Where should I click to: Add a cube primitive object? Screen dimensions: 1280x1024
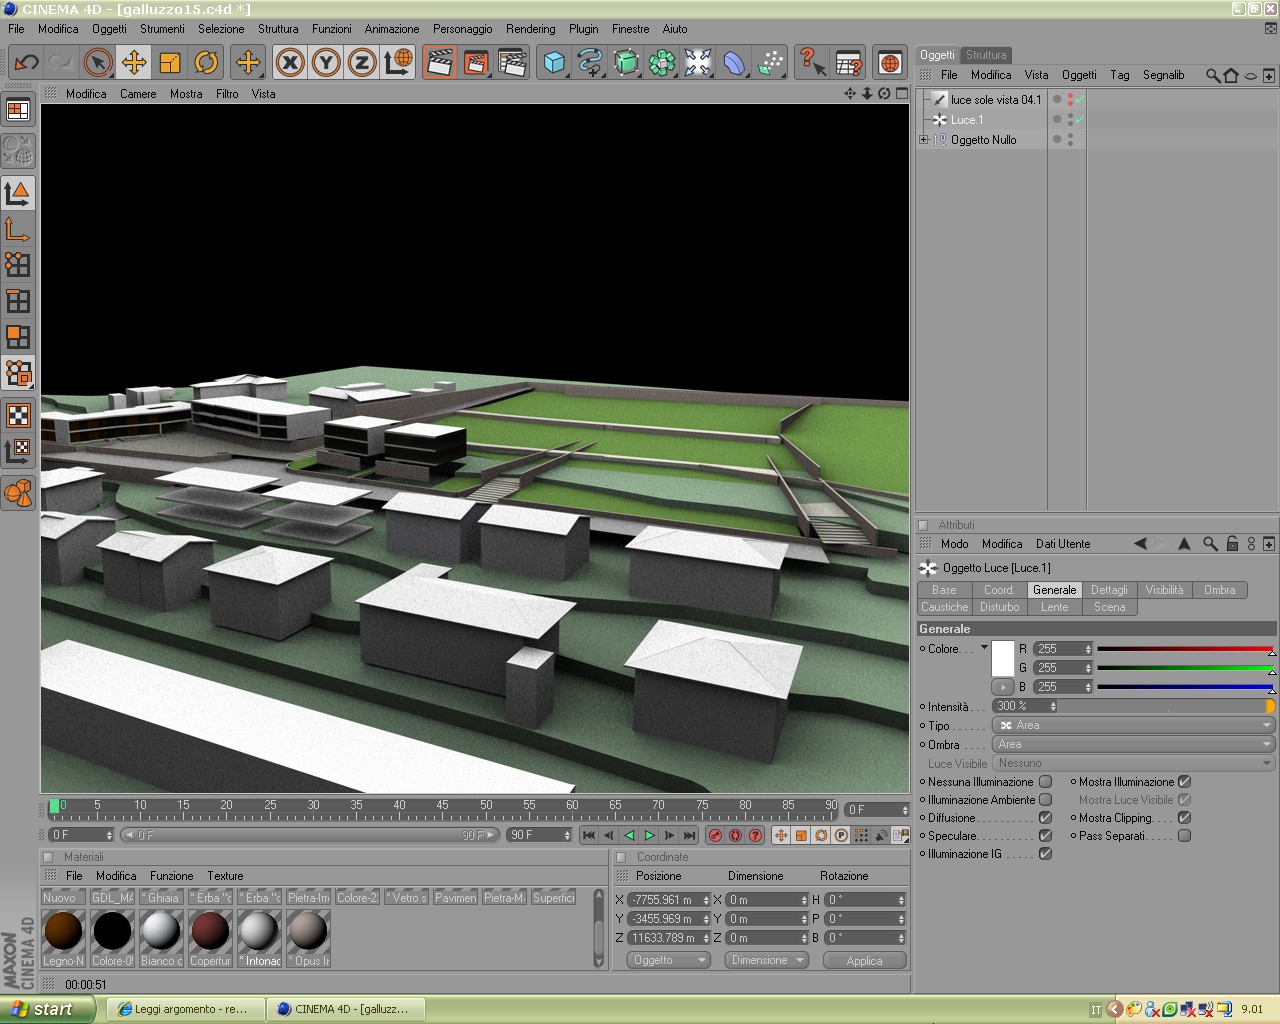[x=554, y=63]
